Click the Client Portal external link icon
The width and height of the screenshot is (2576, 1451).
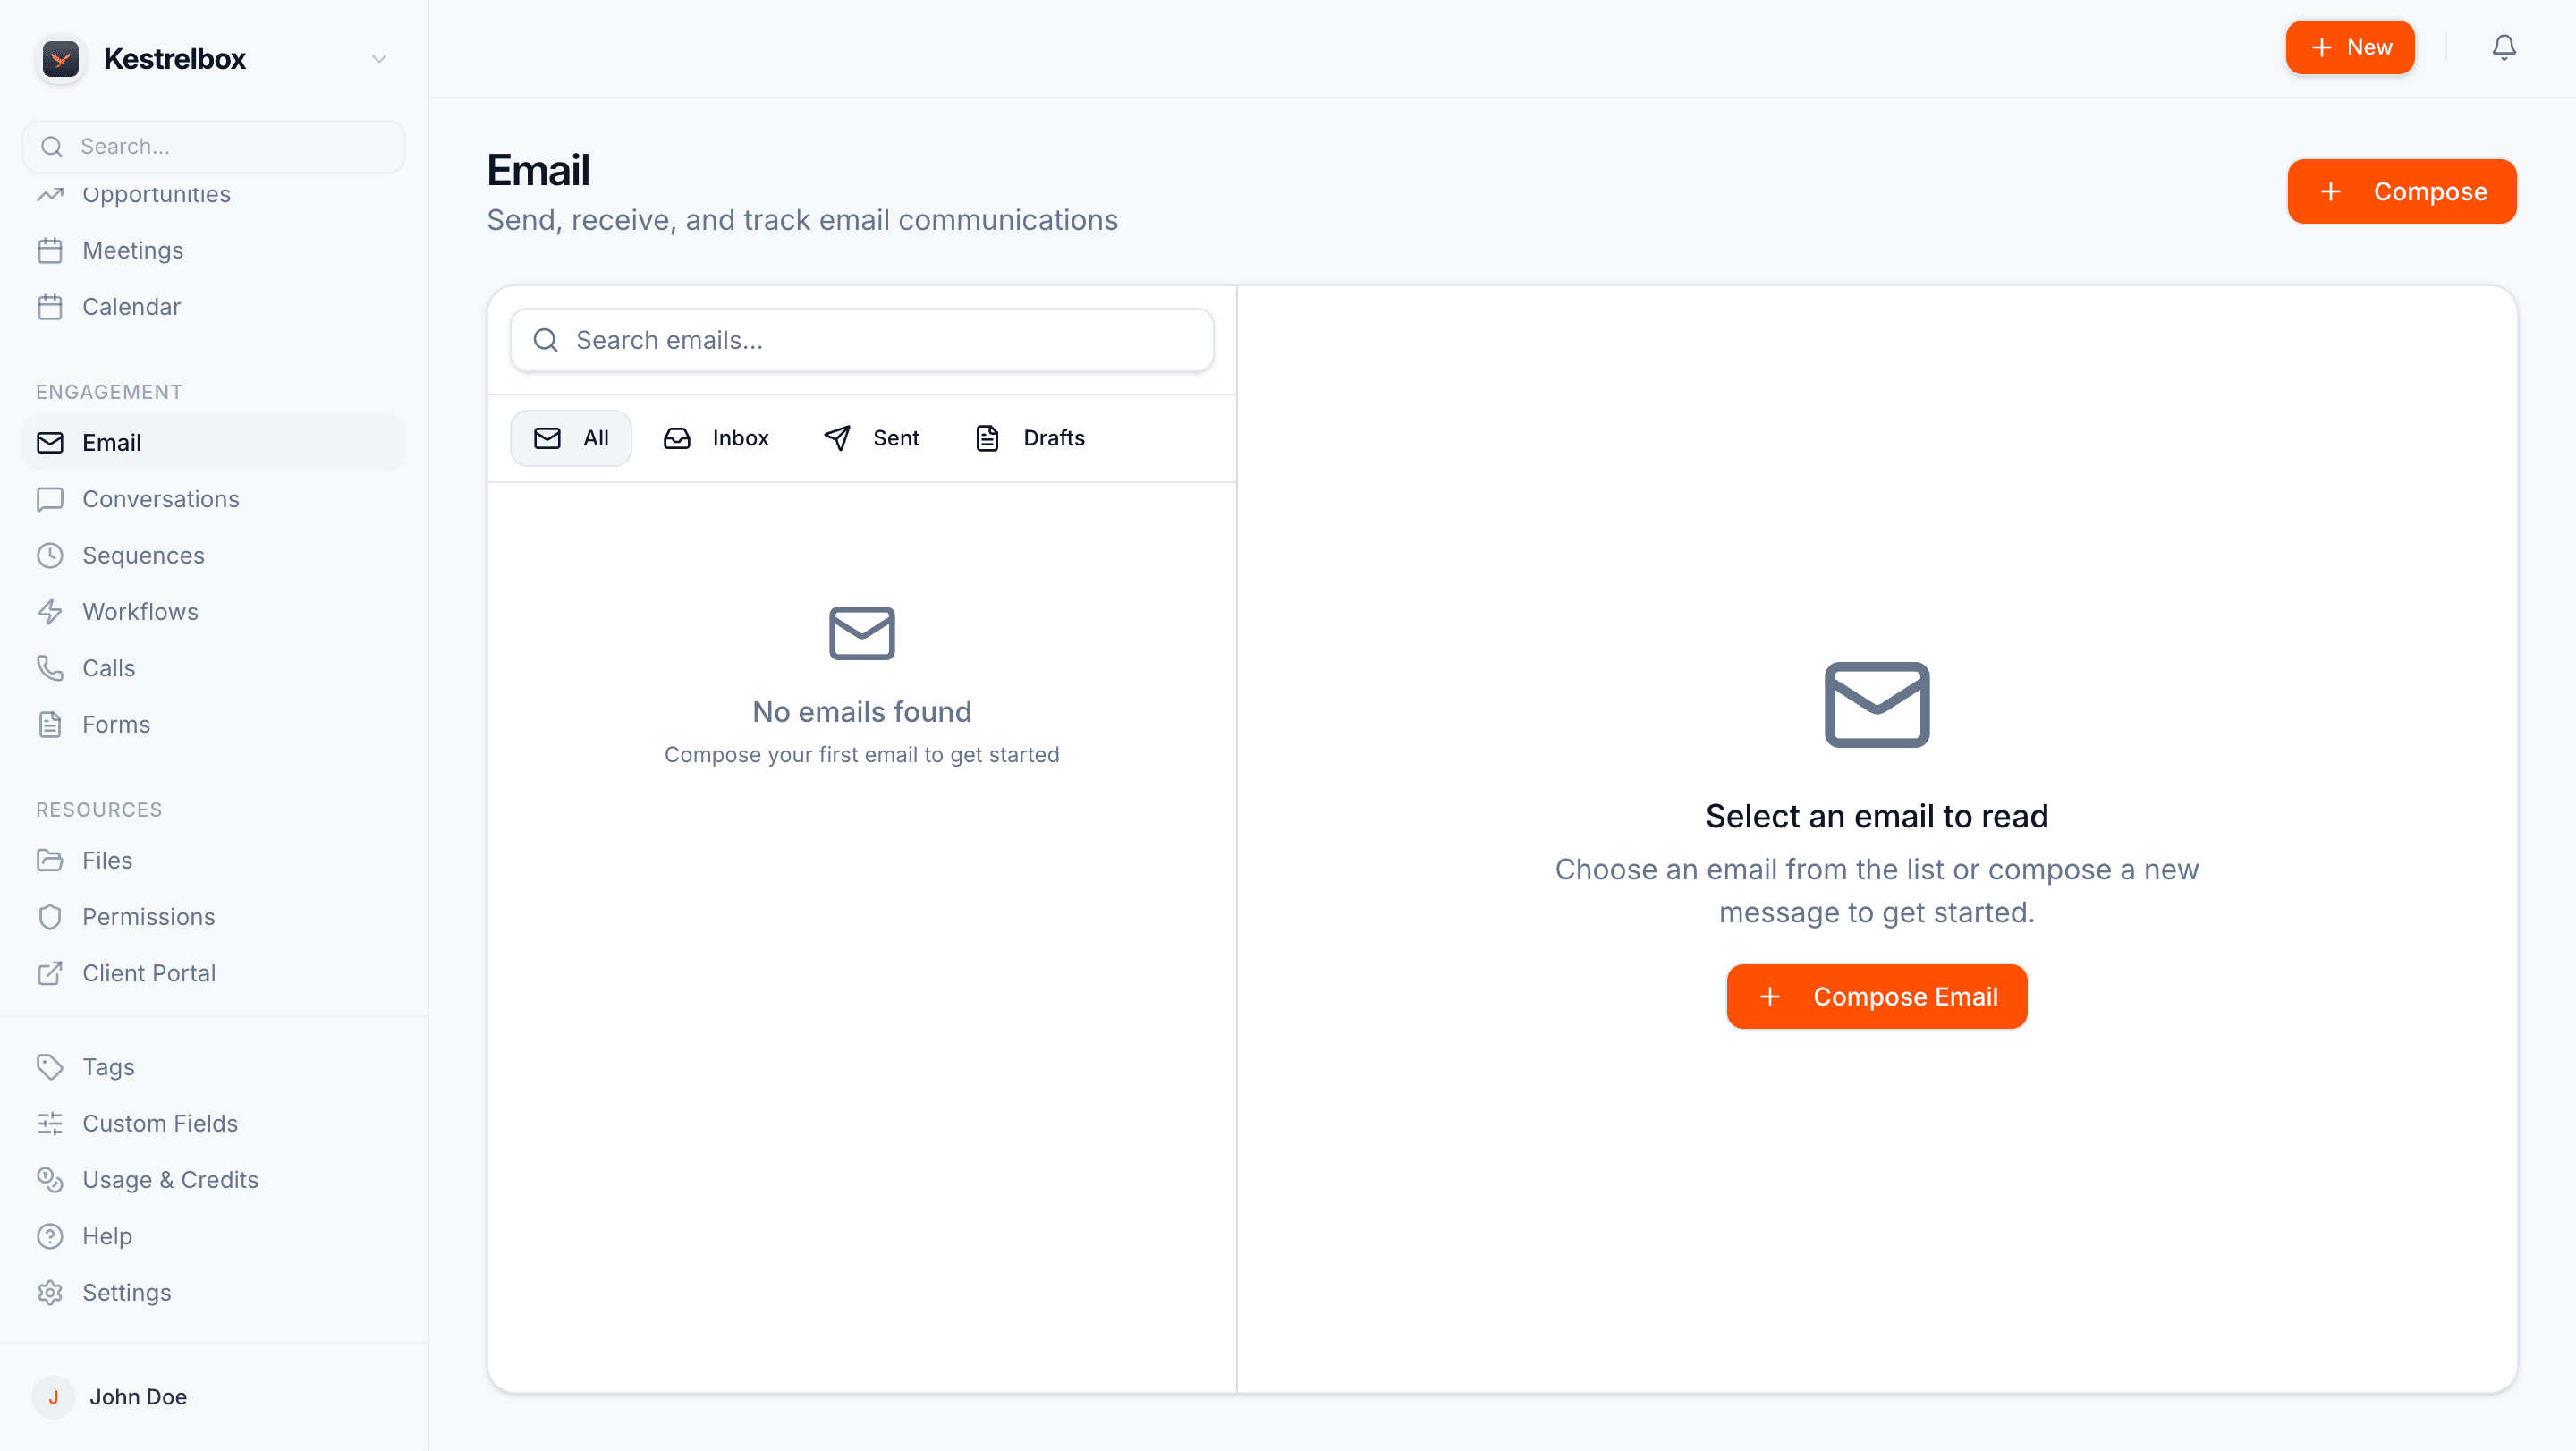51,972
